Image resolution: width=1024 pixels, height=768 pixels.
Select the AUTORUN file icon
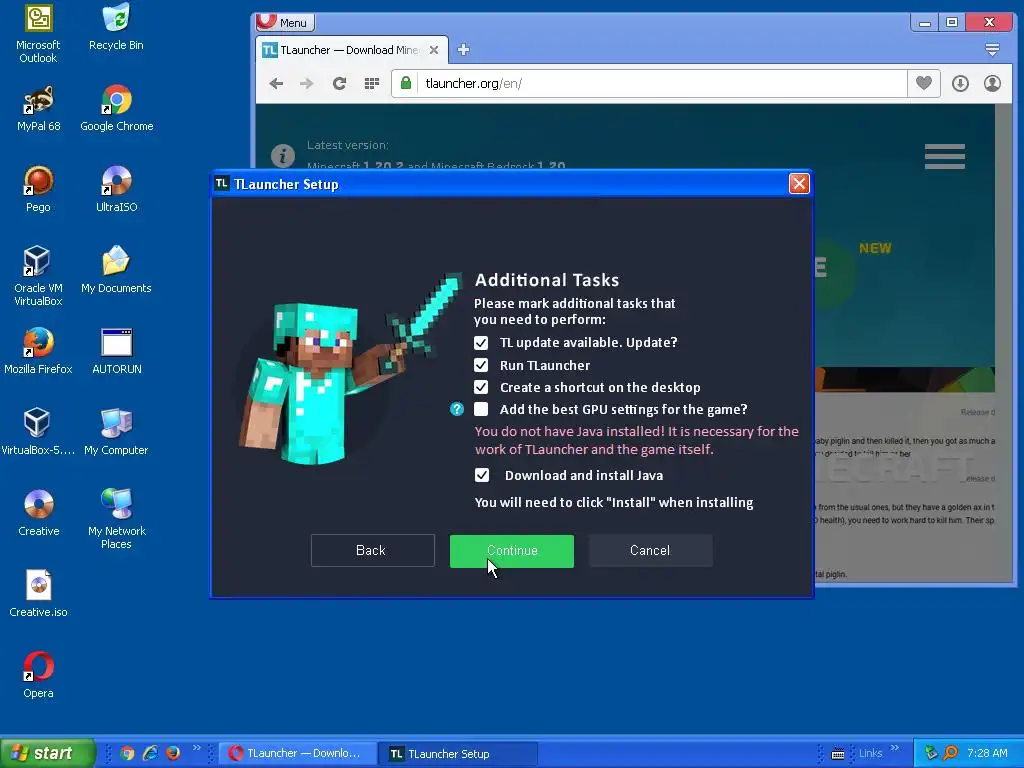117,351
